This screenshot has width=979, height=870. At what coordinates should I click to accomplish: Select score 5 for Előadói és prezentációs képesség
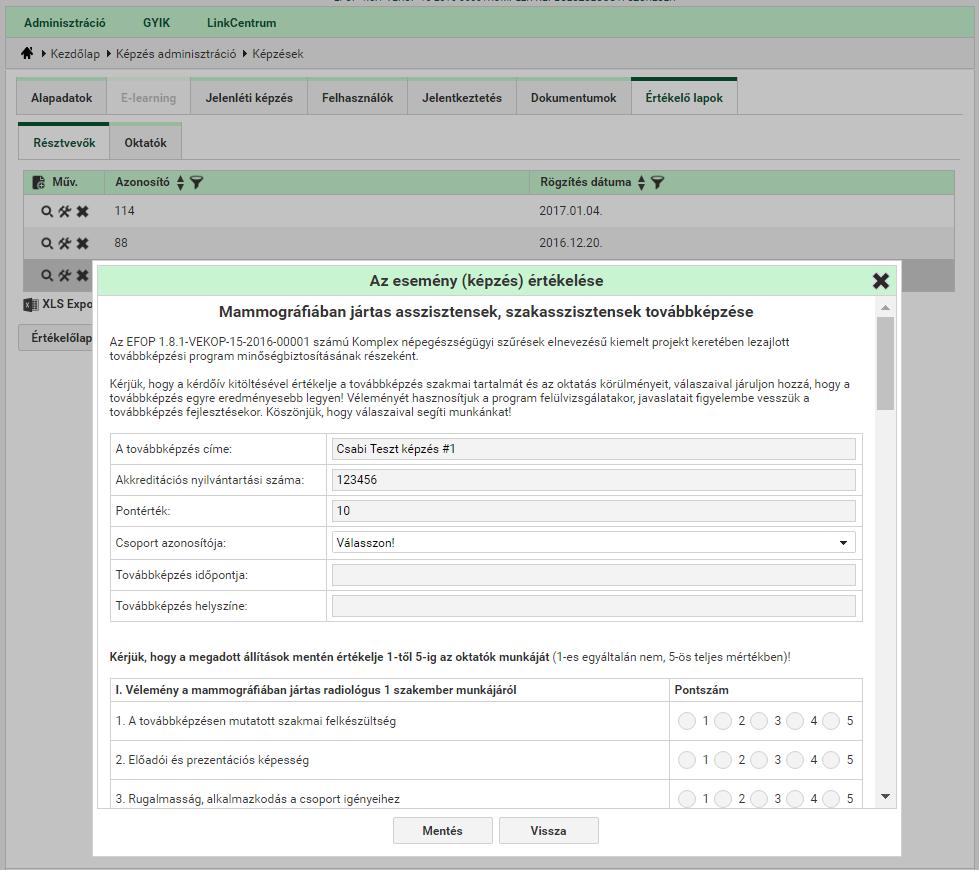click(832, 760)
